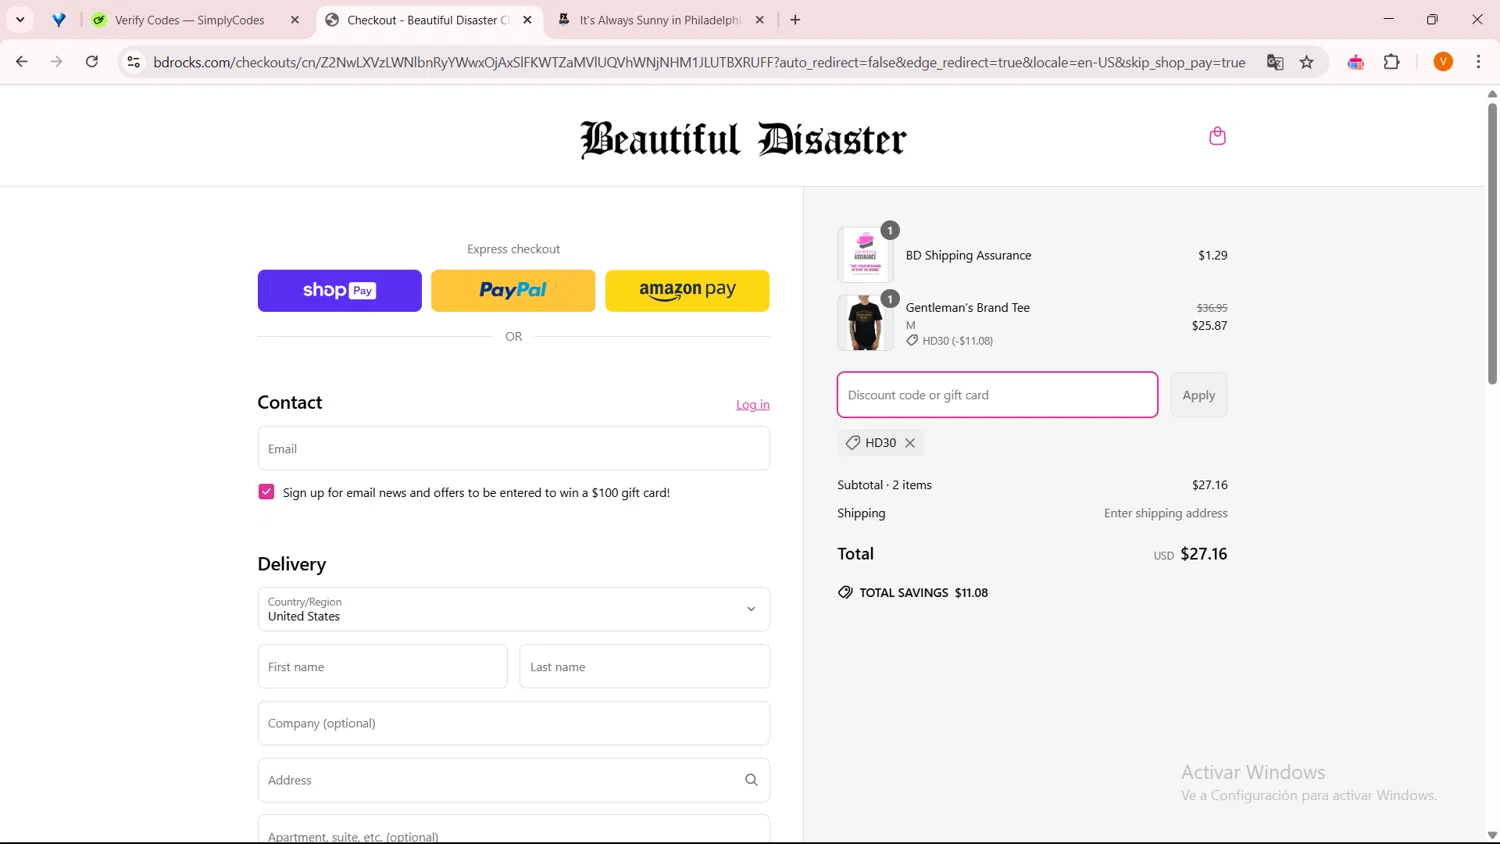The image size is (1500, 844).
Task: Go back to the previous page
Action: [x=22, y=62]
